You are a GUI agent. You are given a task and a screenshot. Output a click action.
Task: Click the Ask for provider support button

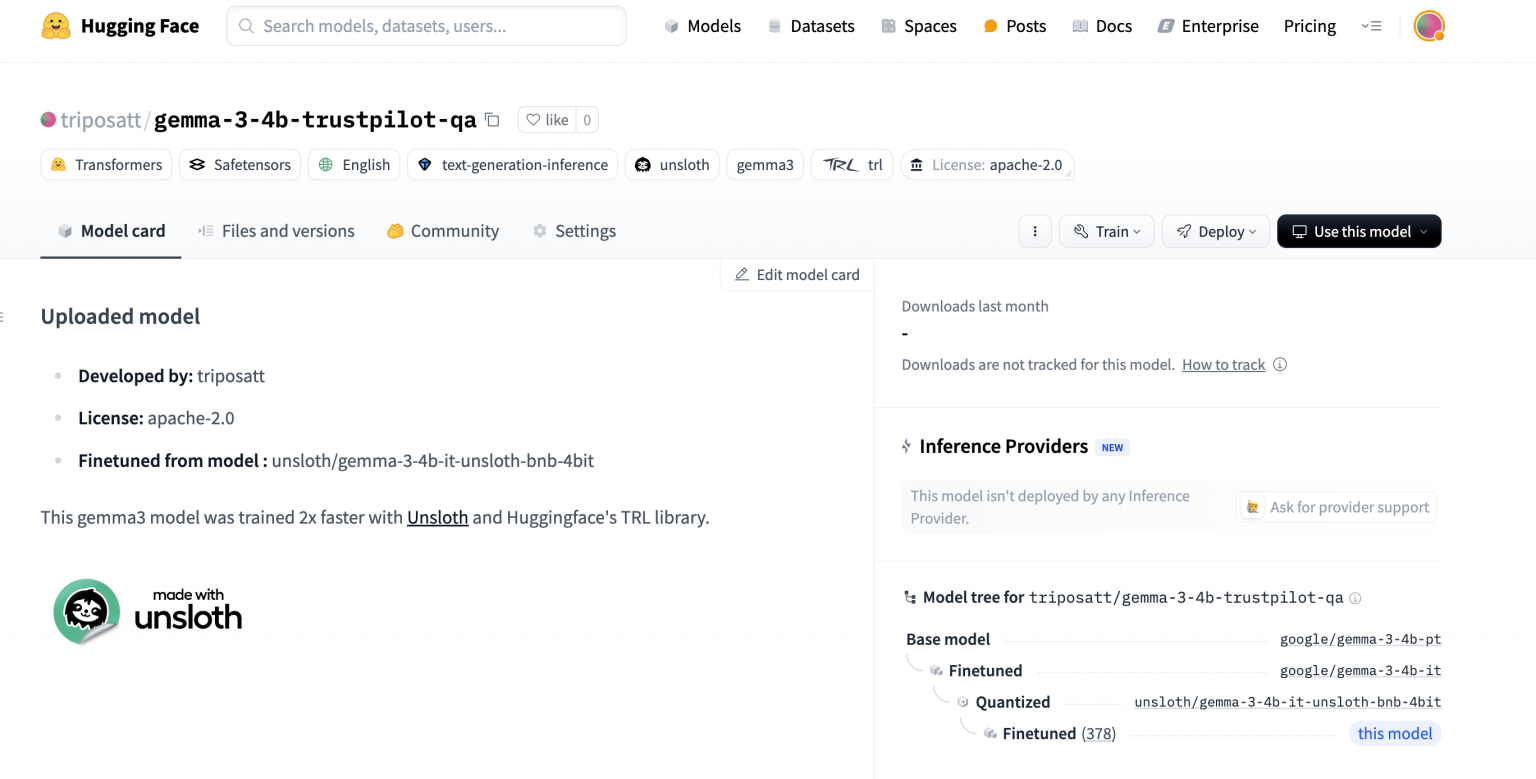[1336, 506]
